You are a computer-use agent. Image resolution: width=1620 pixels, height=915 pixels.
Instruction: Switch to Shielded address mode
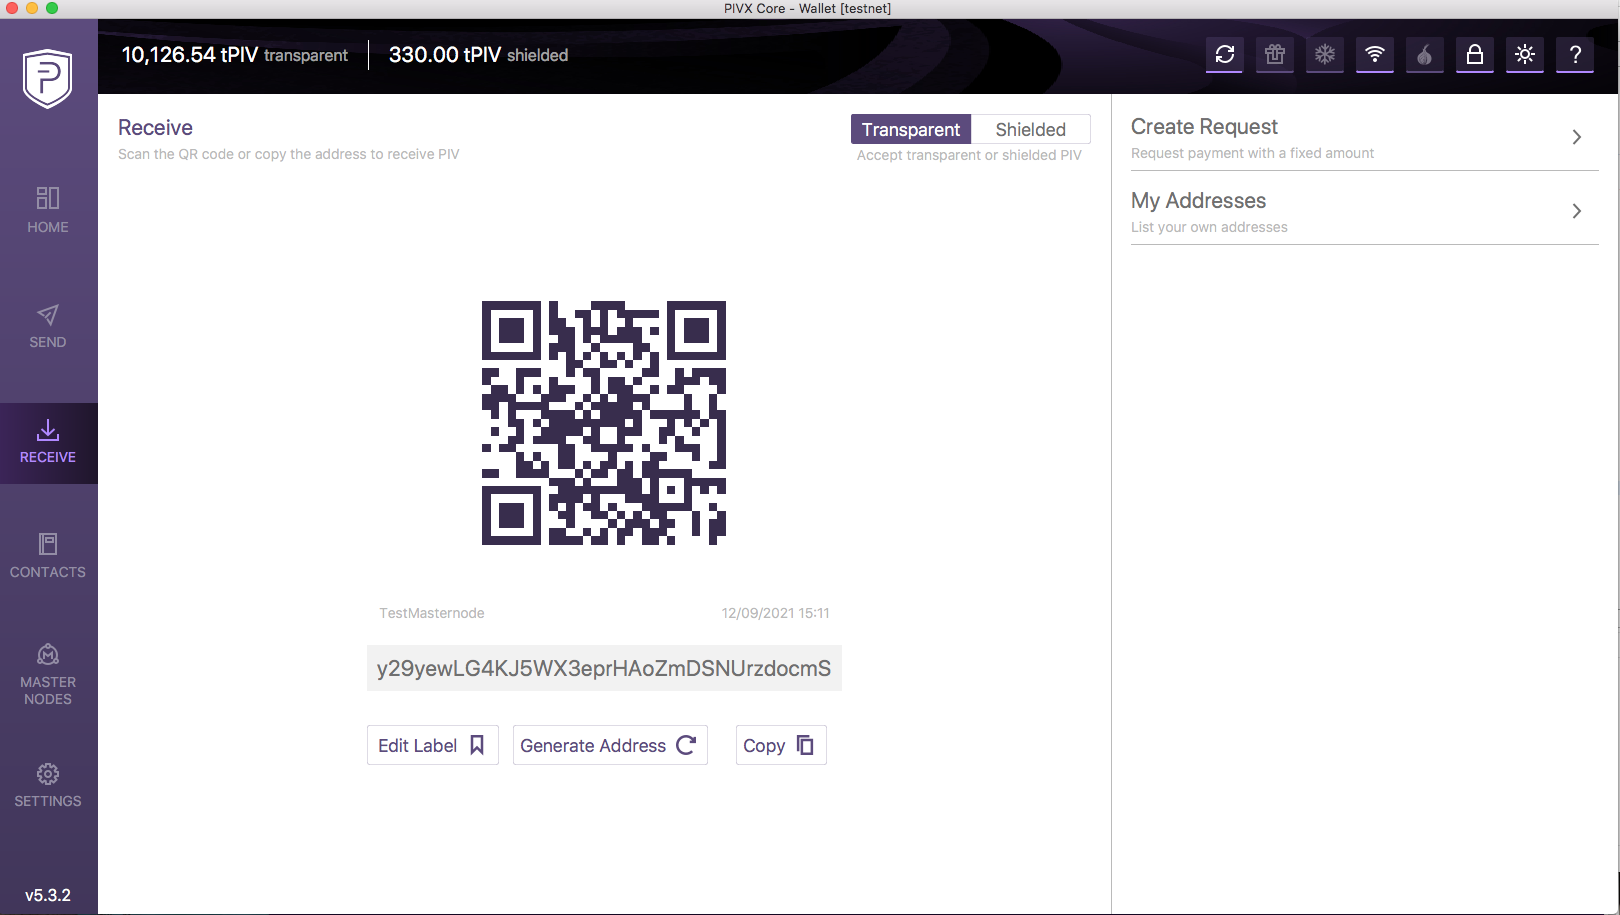(x=1031, y=129)
